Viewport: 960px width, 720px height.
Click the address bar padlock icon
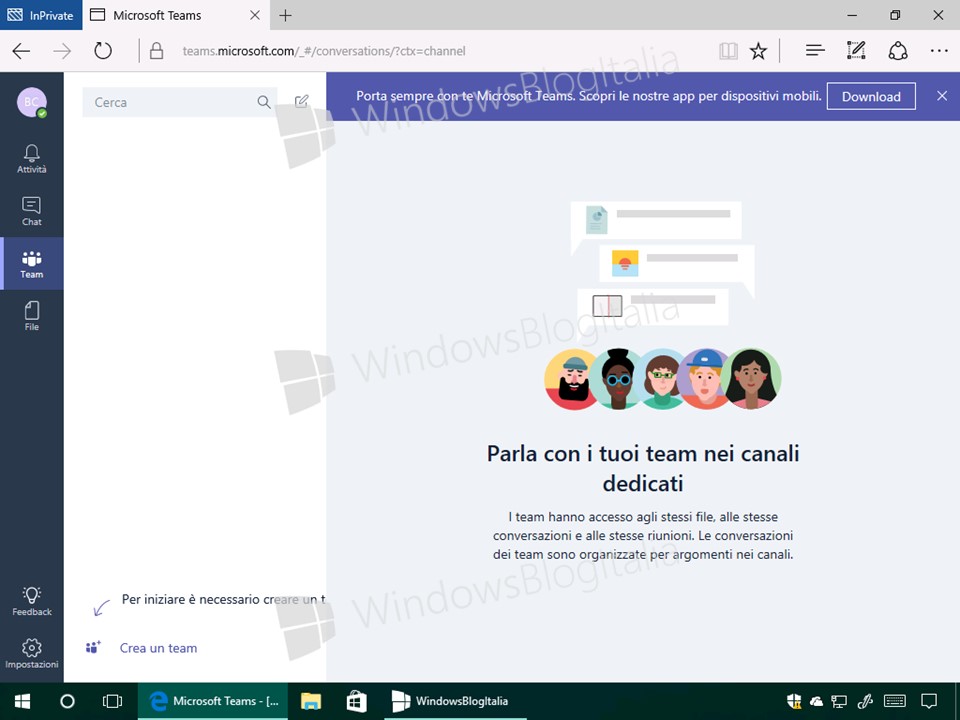point(156,51)
